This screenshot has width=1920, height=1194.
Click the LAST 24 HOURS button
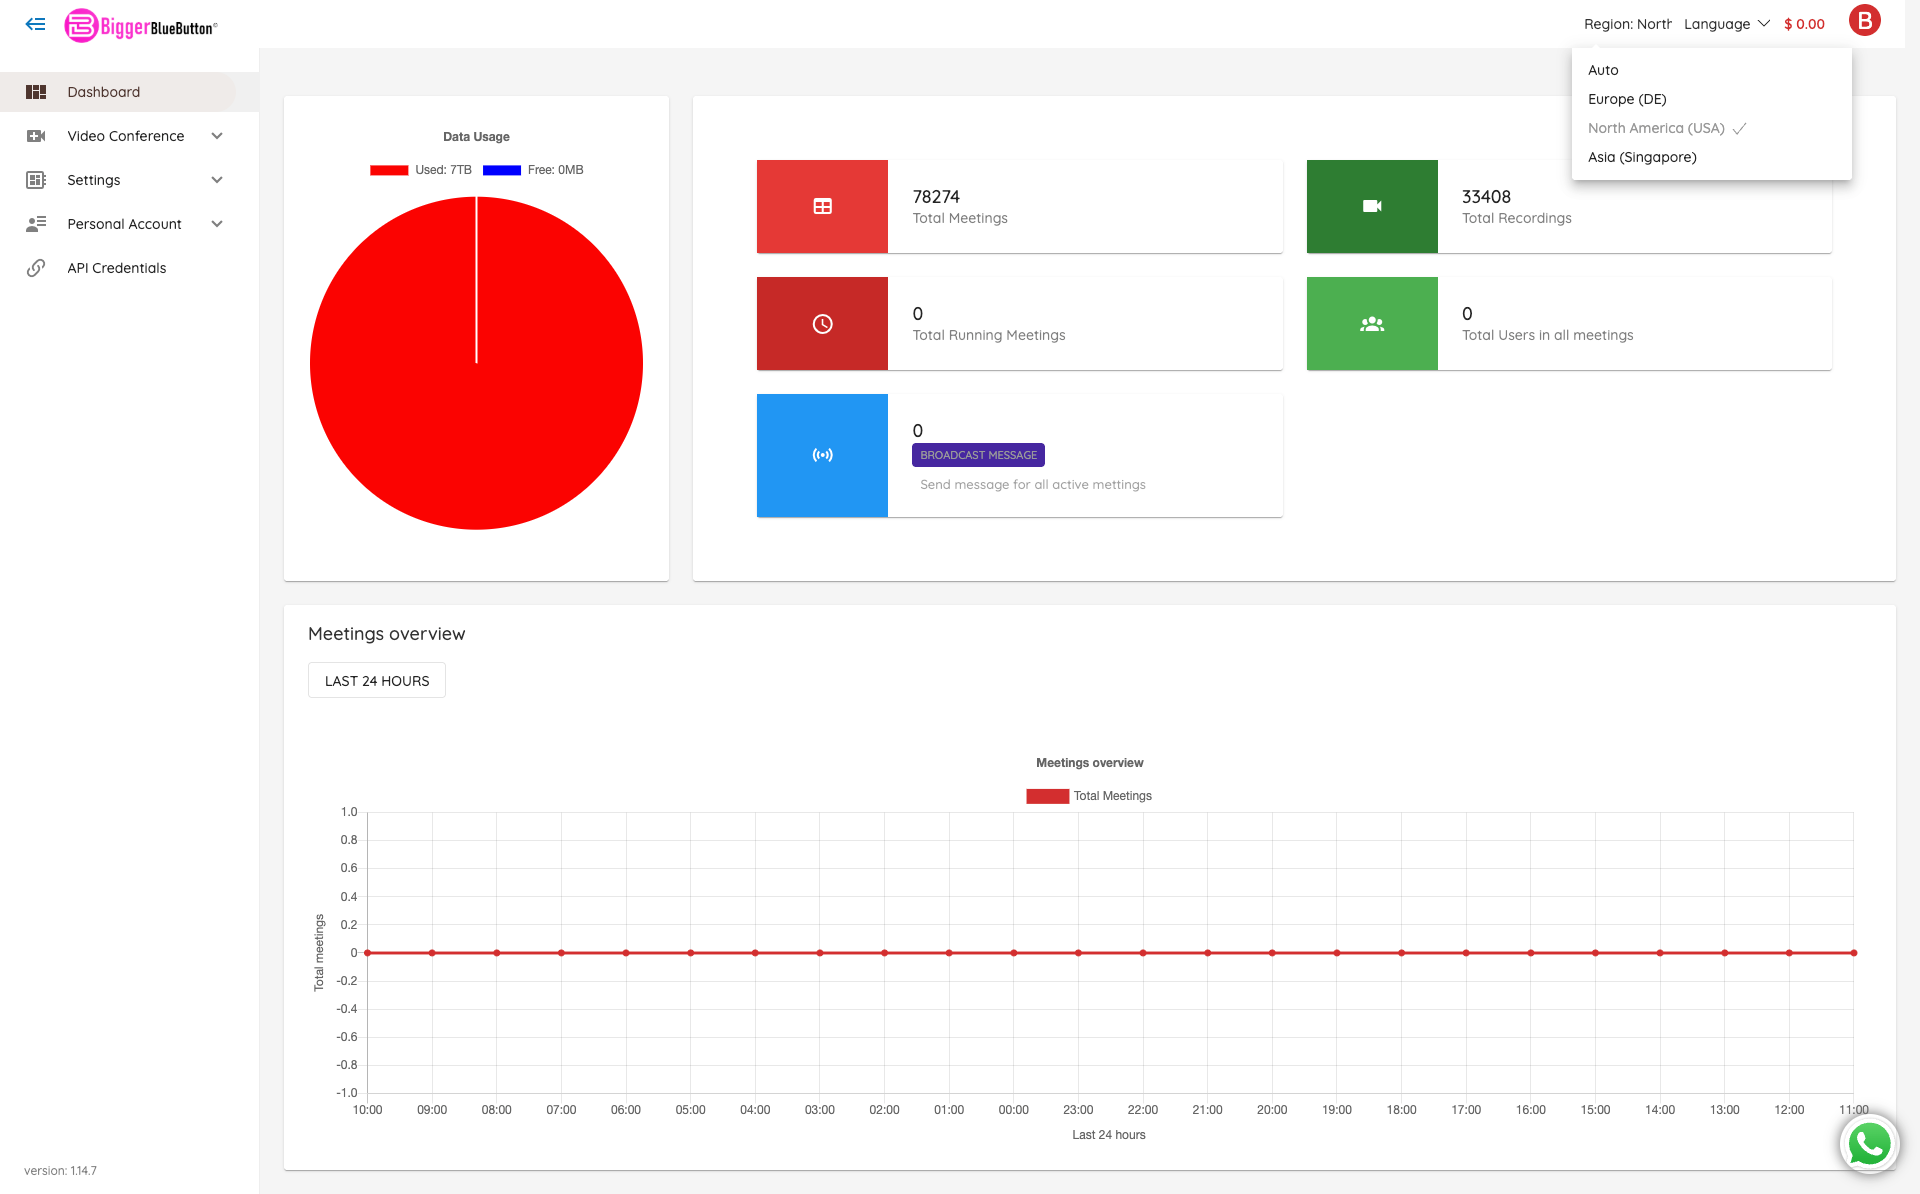coord(377,681)
